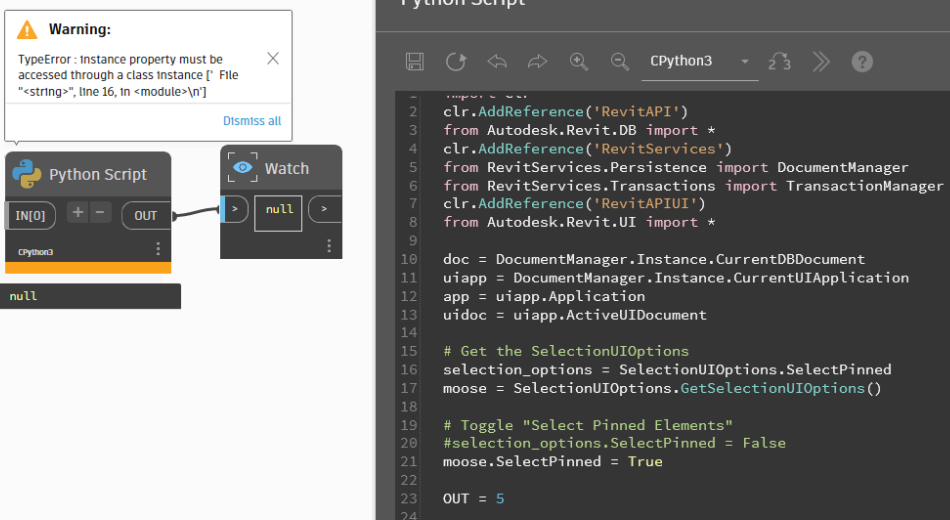Add an input port with the plus button
950x520 pixels.
78,212
